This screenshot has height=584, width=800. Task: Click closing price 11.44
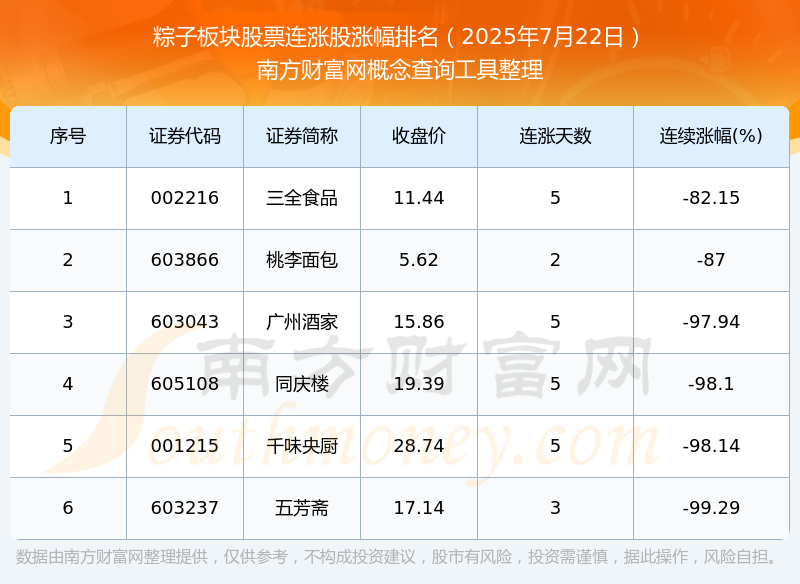(419, 198)
